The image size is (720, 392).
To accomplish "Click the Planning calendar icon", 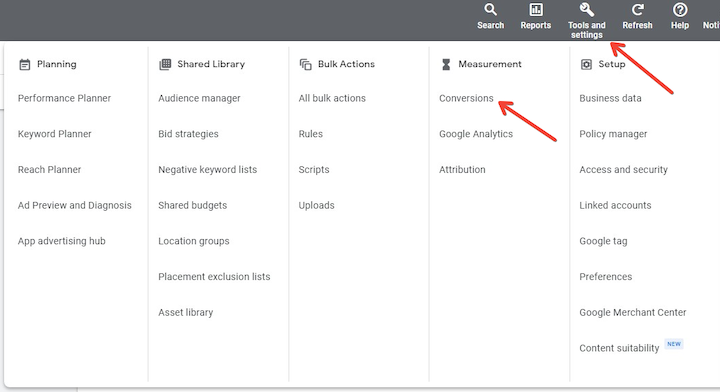I will [x=25, y=64].
